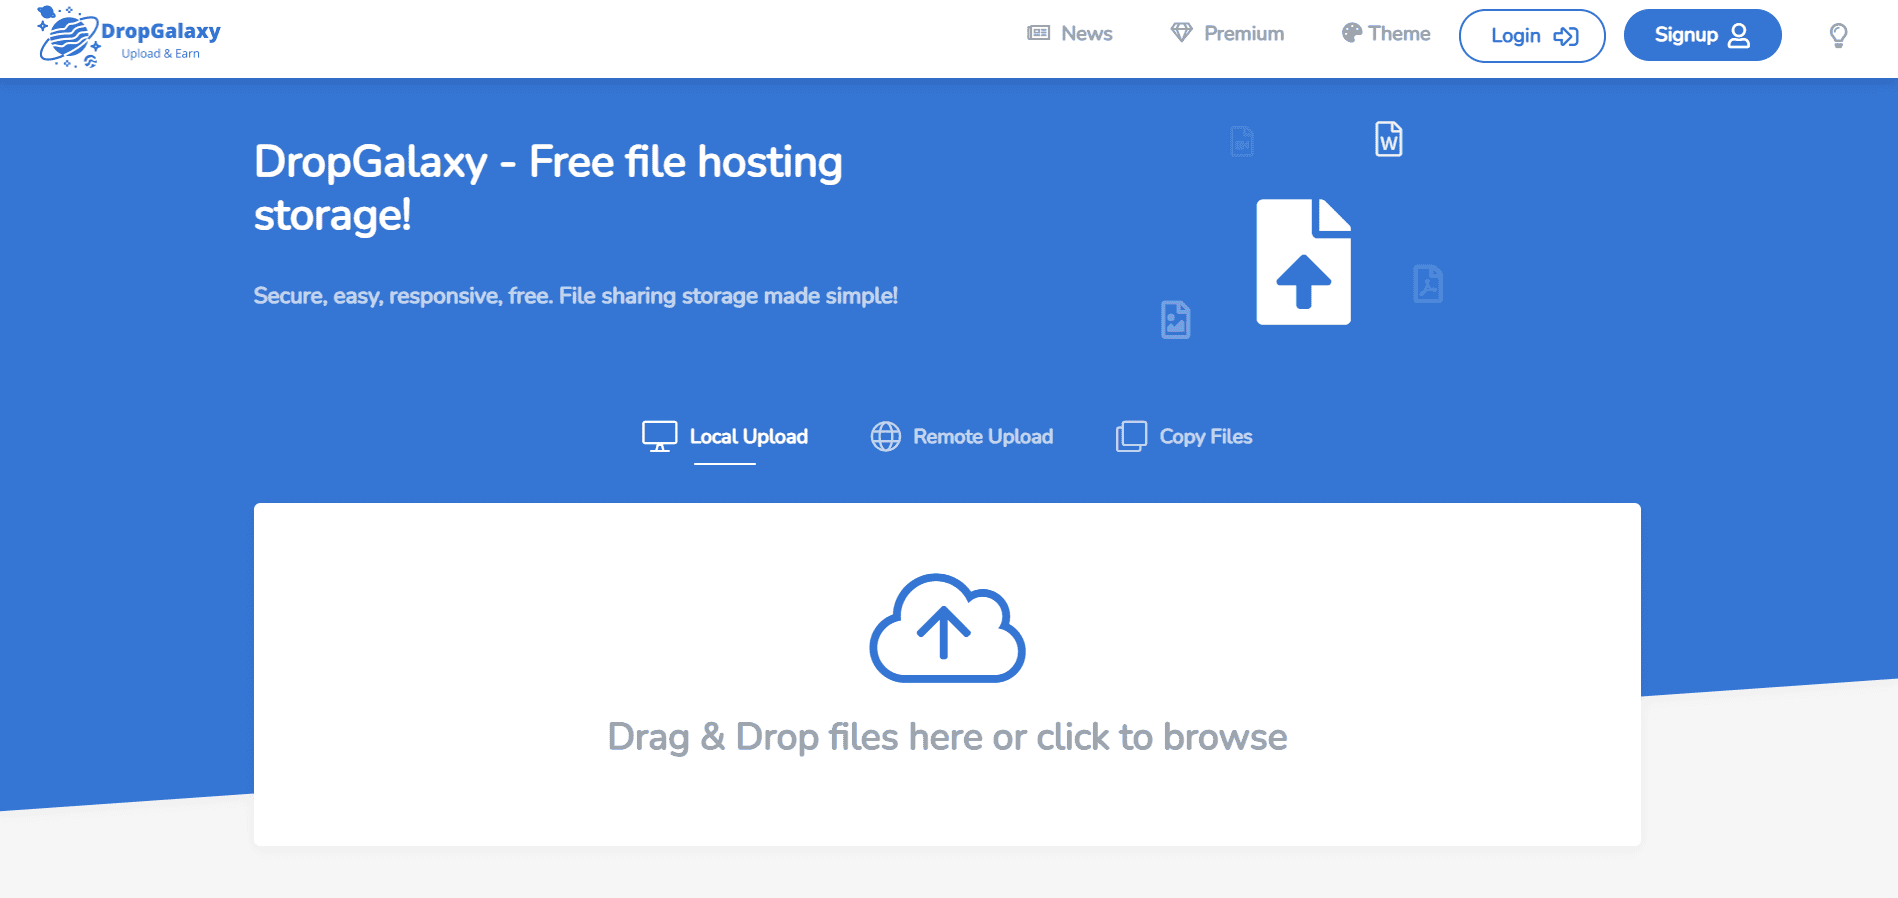Switch to the Local Upload tab
This screenshot has height=898, width=1898.
pyautogui.click(x=725, y=436)
